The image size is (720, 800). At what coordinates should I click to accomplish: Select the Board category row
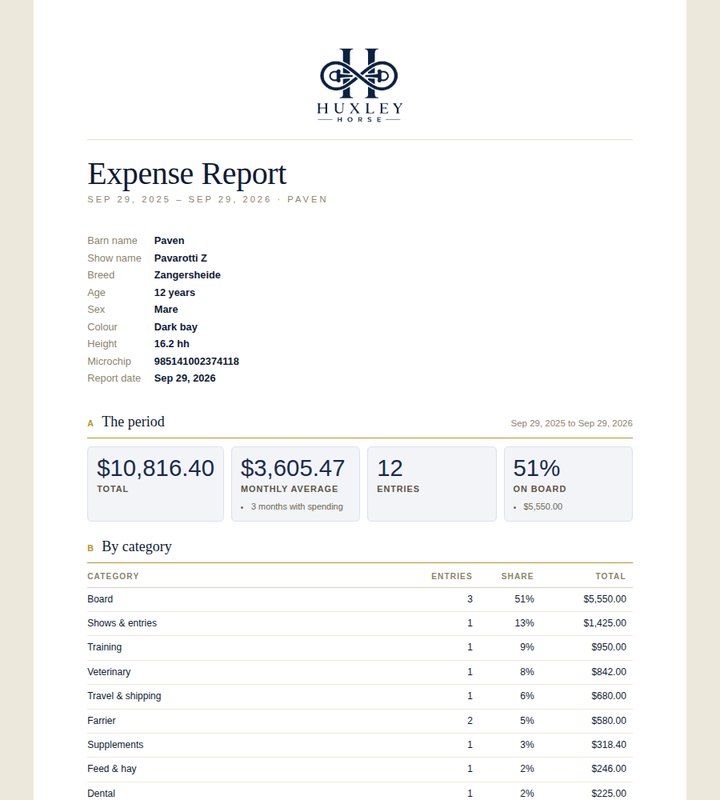[360, 599]
